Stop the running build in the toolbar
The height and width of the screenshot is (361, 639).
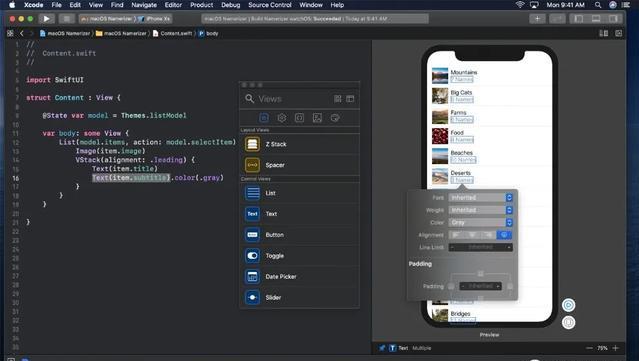click(67, 19)
